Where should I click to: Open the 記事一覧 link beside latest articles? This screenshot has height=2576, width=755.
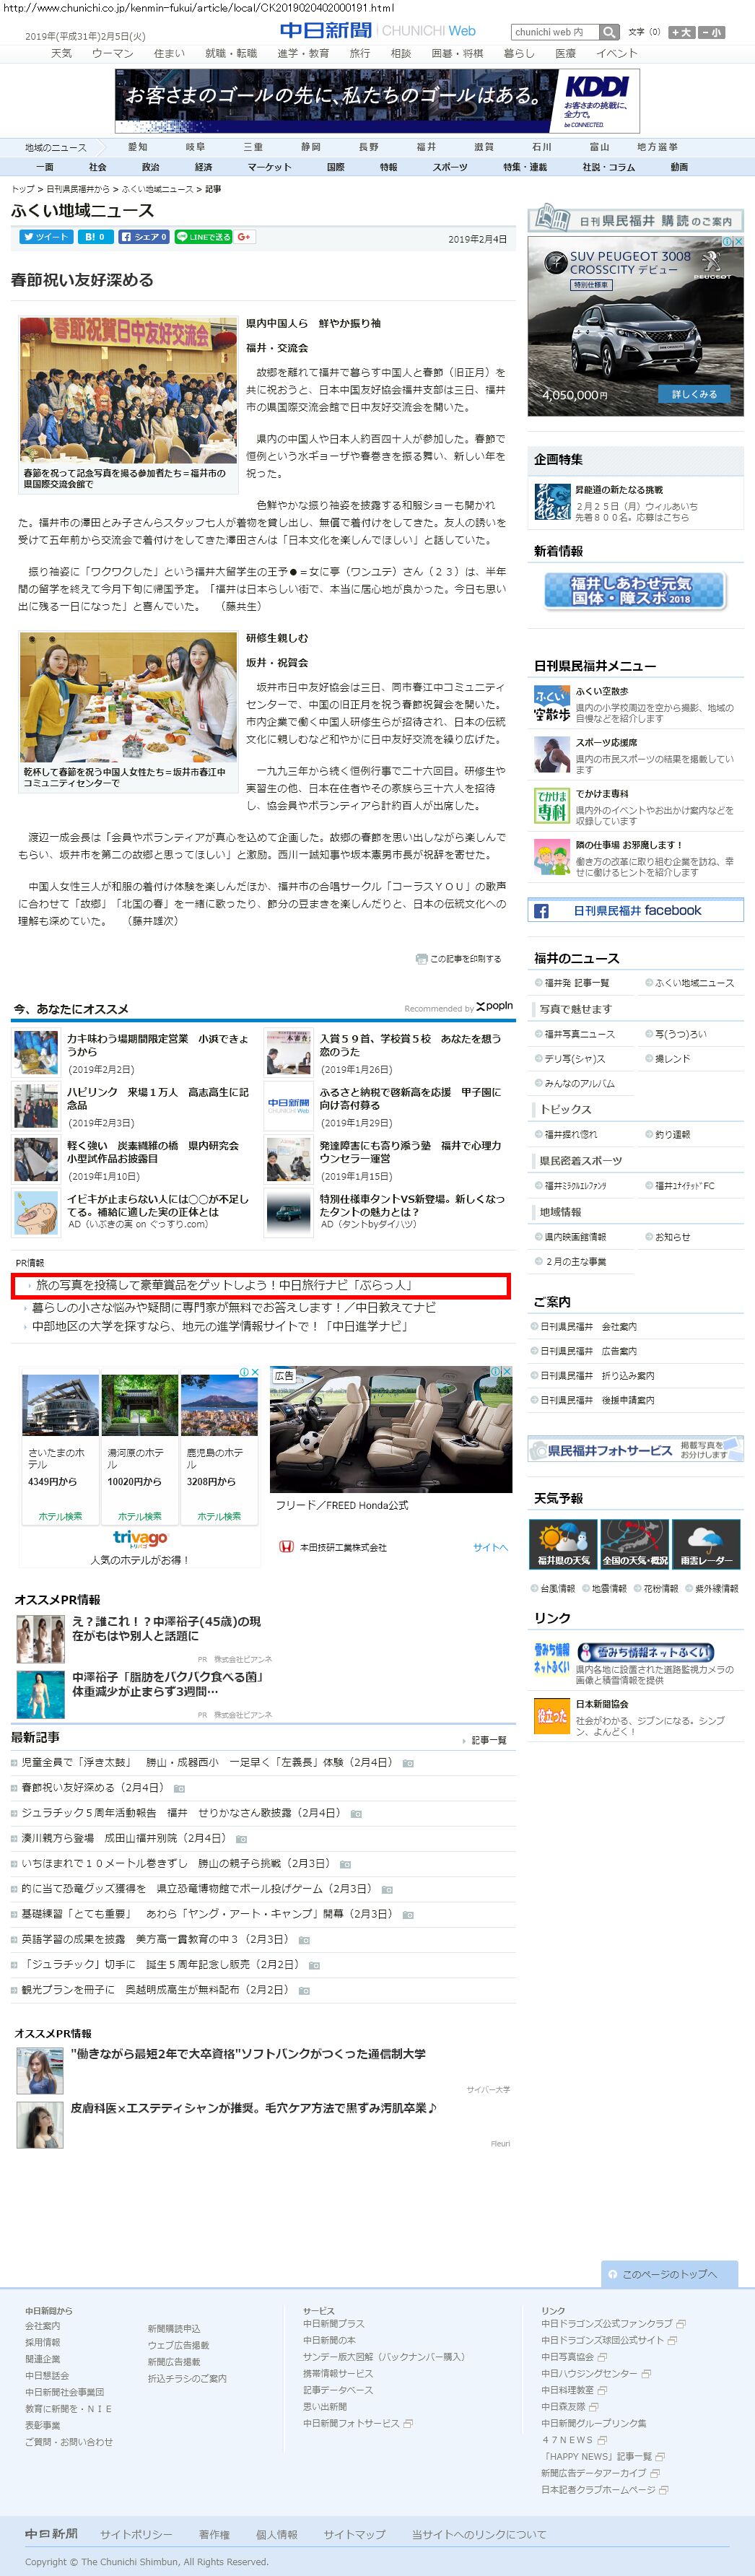coord(488,1740)
